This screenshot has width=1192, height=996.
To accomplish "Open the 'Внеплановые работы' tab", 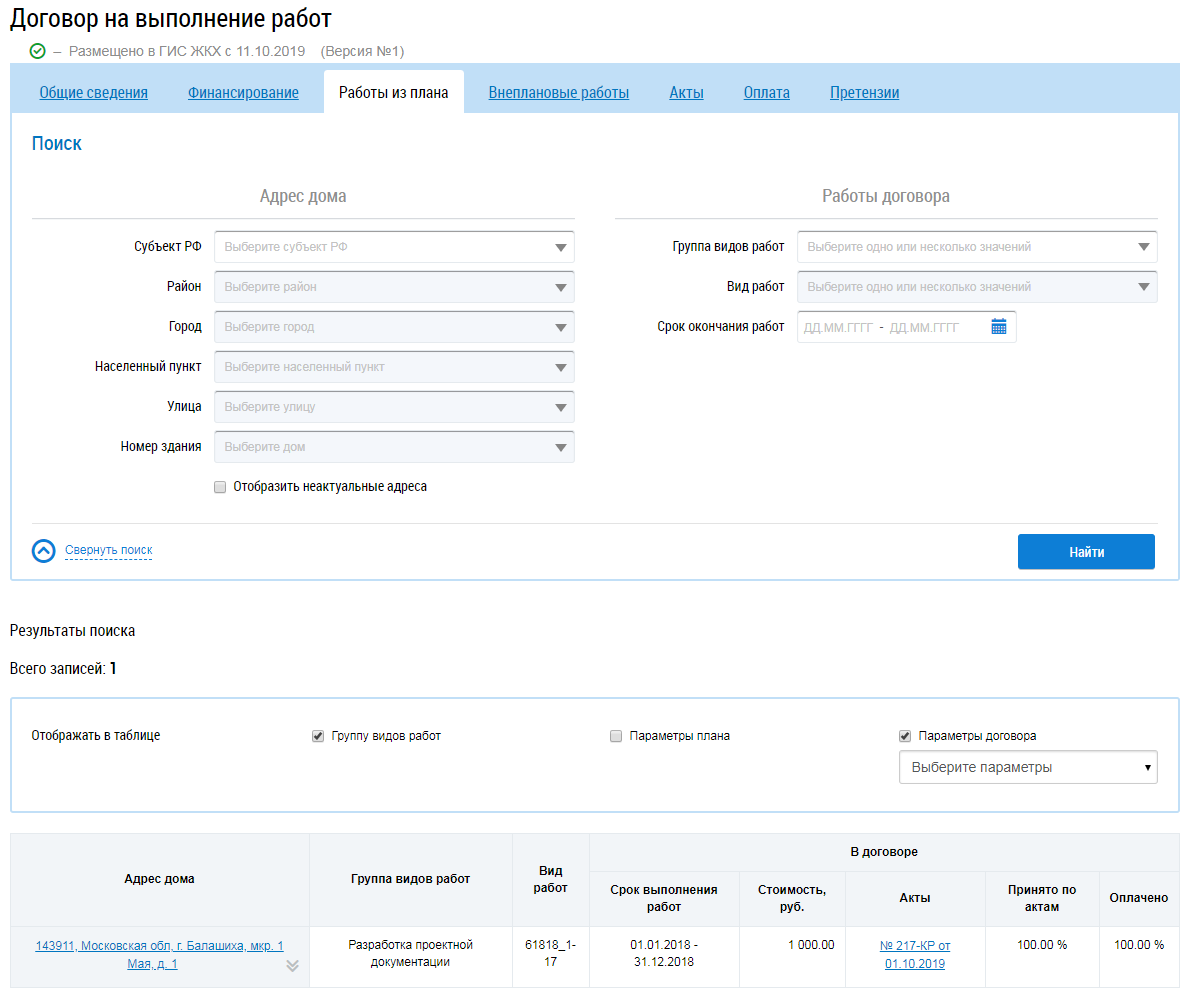I will [x=558, y=93].
